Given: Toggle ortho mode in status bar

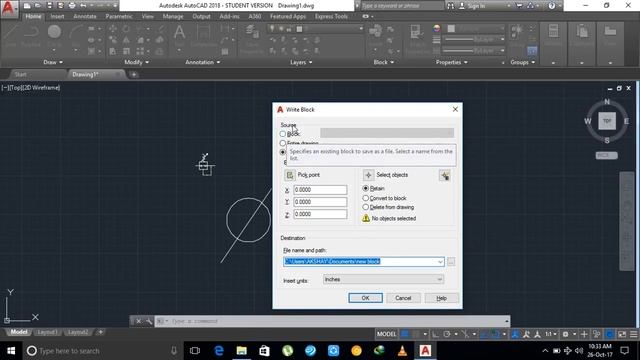Looking at the screenshot, I should 436,334.
